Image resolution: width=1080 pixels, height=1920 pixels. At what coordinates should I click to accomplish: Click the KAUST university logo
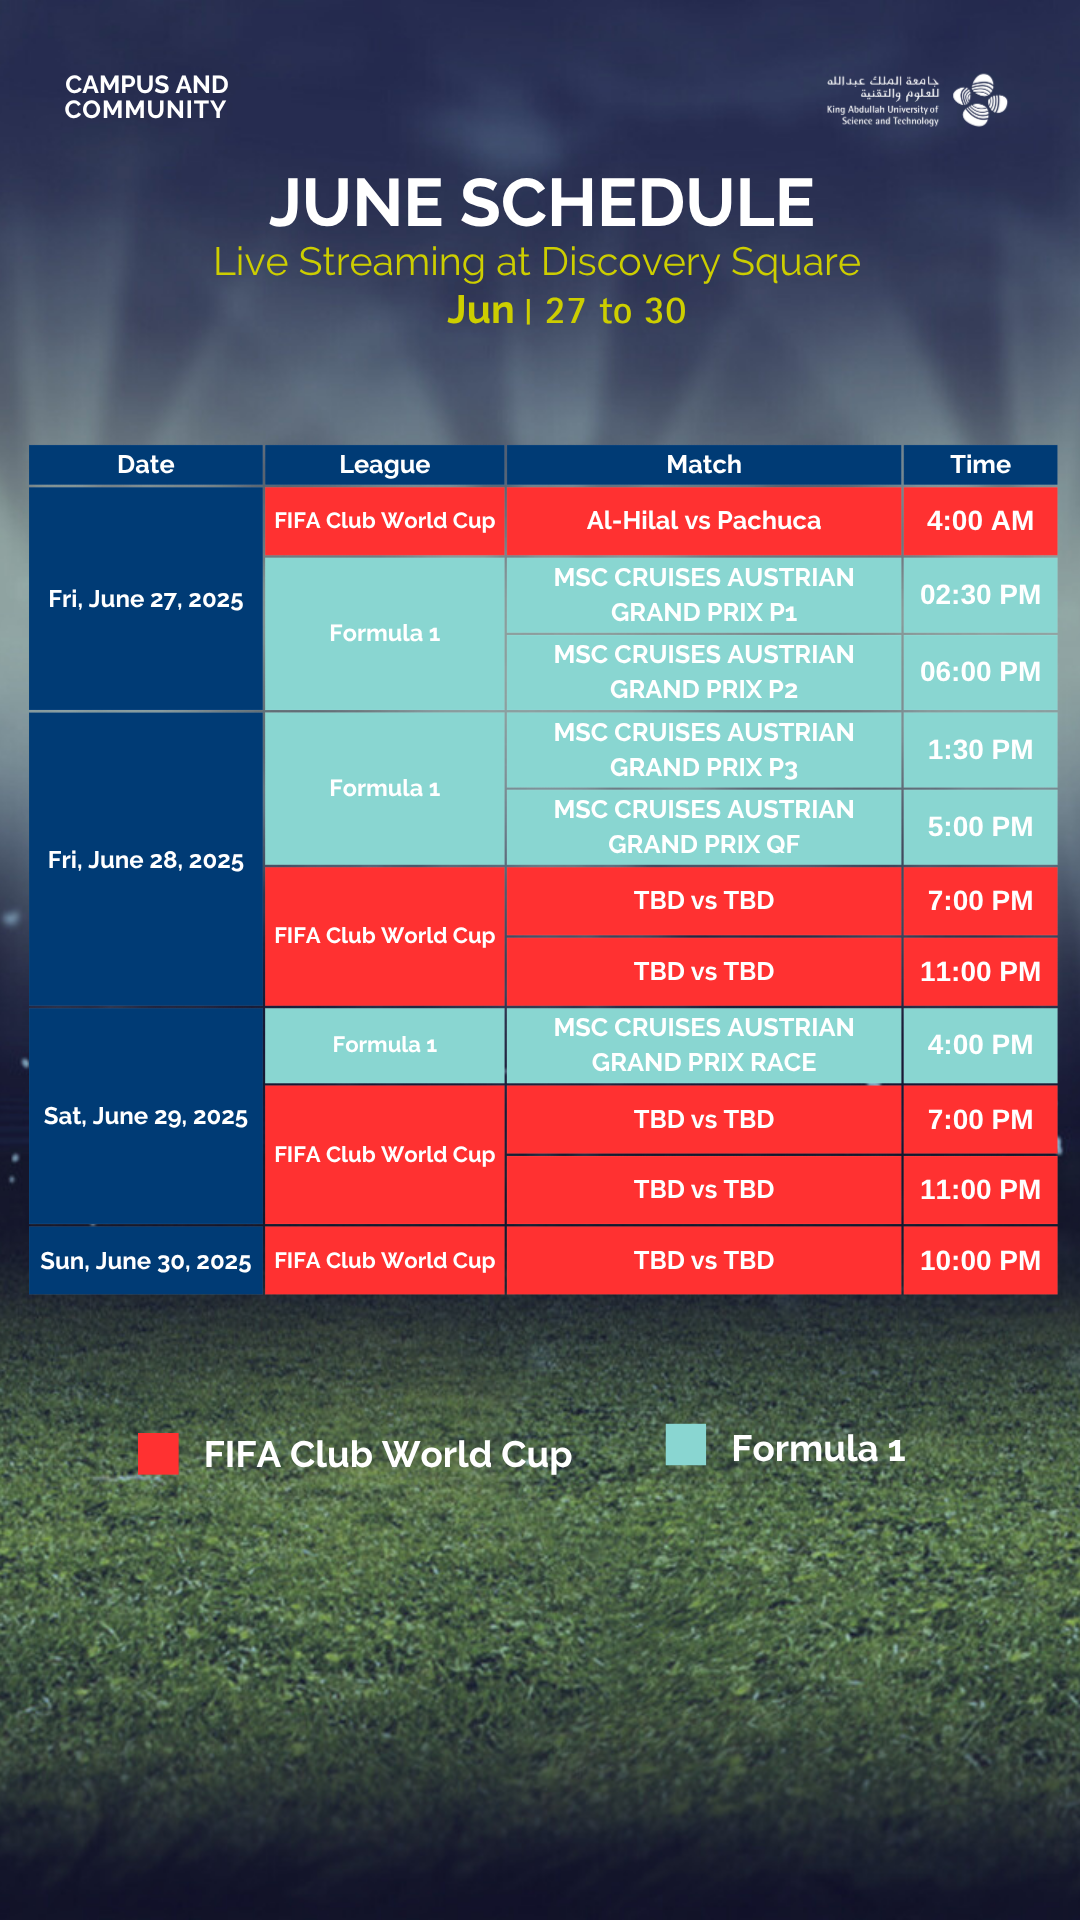tap(916, 100)
